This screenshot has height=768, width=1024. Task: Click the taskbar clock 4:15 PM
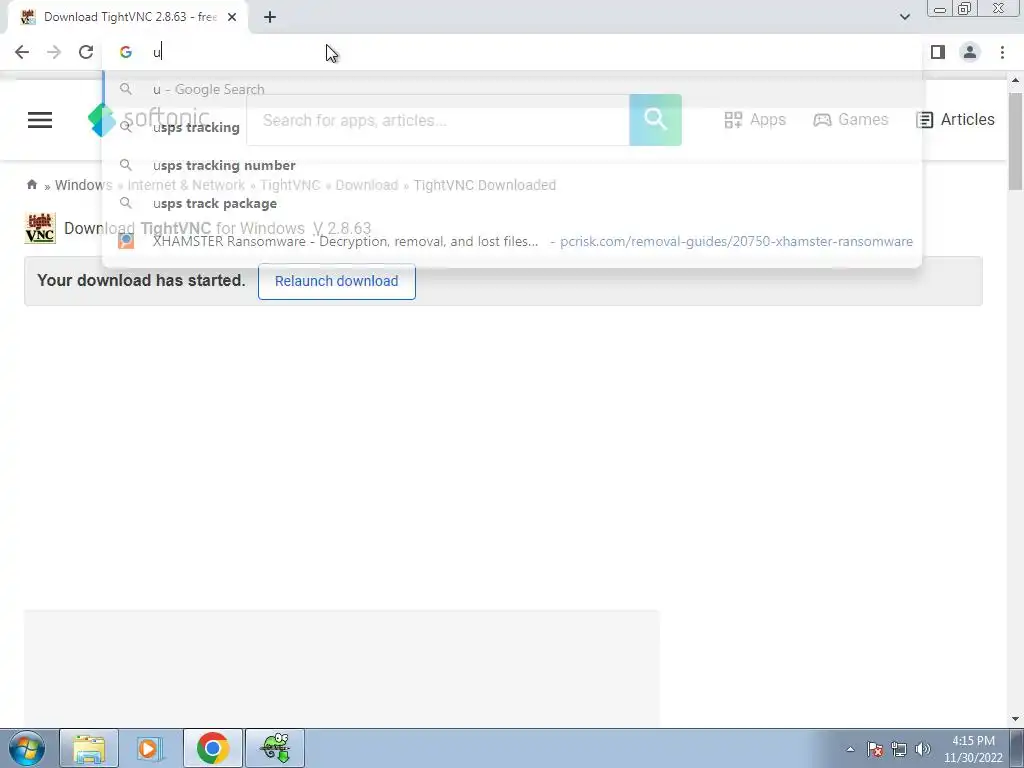coord(973,749)
